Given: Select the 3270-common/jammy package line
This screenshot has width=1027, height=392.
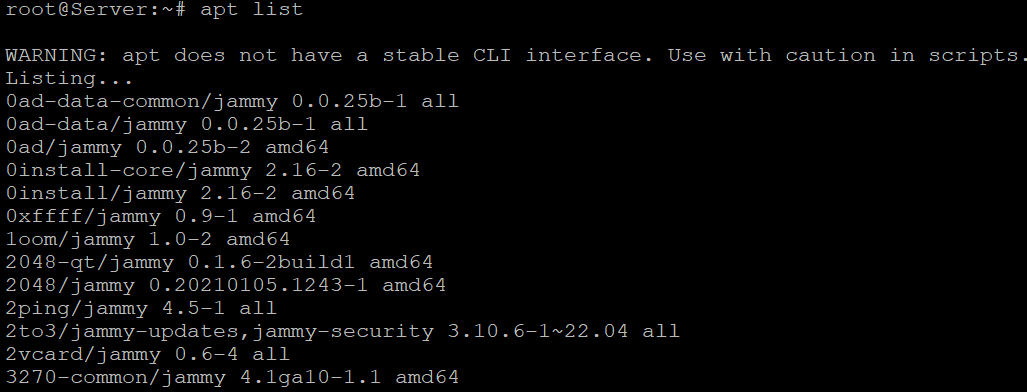Looking at the screenshot, I should [x=232, y=378].
